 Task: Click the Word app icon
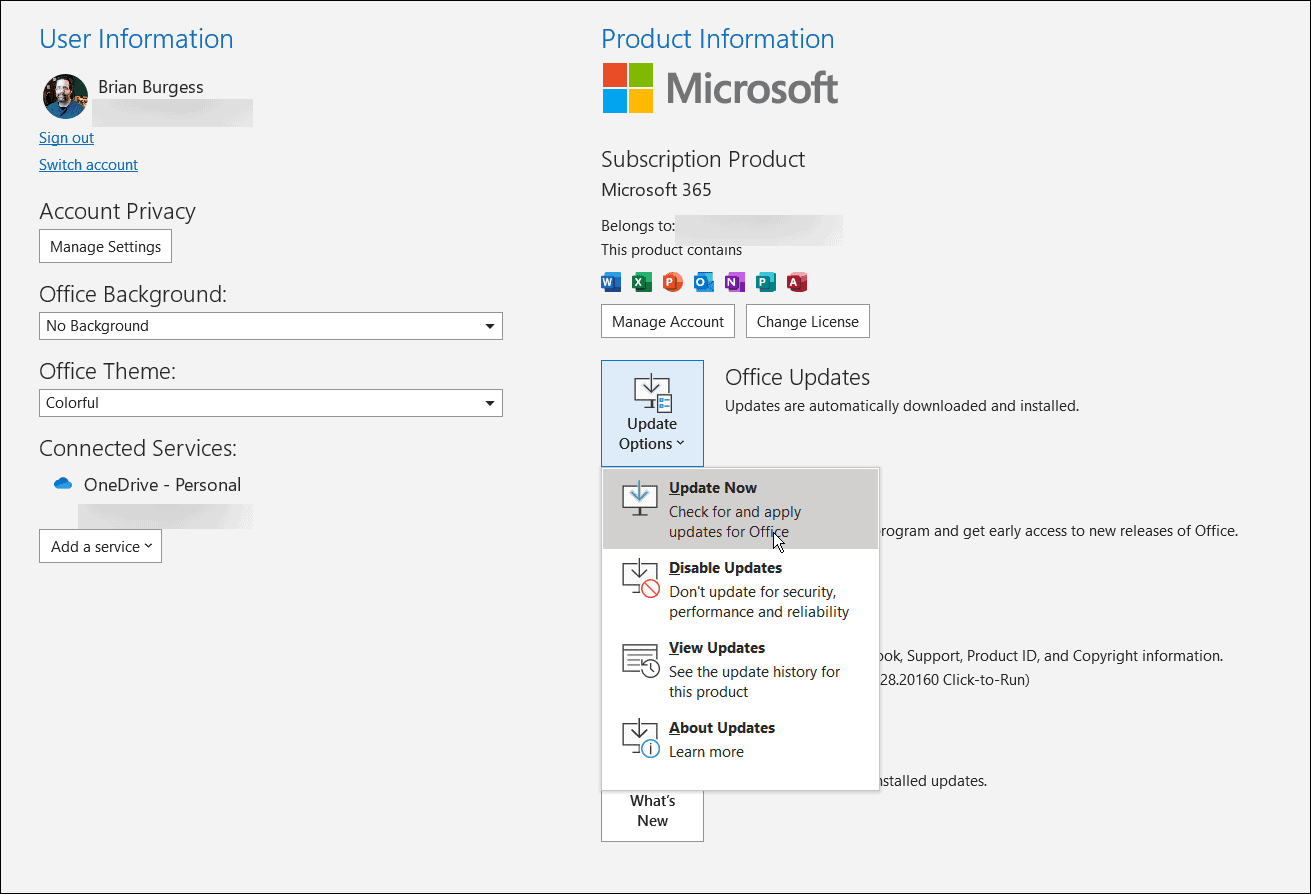610,281
